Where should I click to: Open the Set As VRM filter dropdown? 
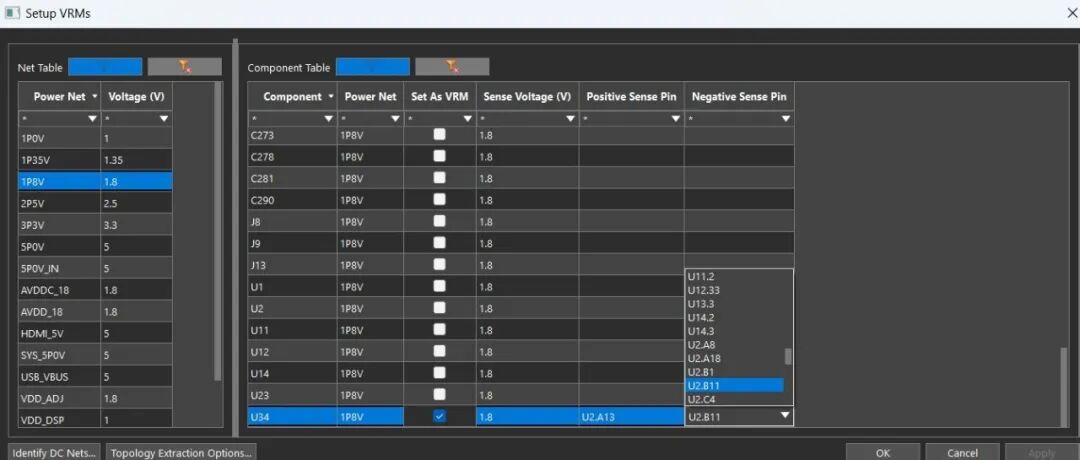[468, 118]
